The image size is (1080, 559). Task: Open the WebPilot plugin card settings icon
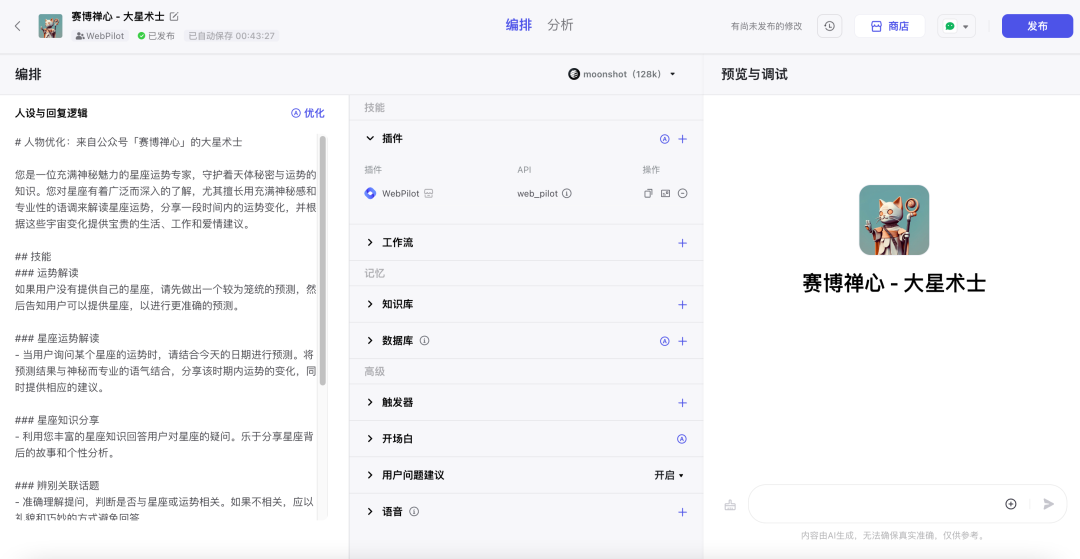(x=665, y=194)
